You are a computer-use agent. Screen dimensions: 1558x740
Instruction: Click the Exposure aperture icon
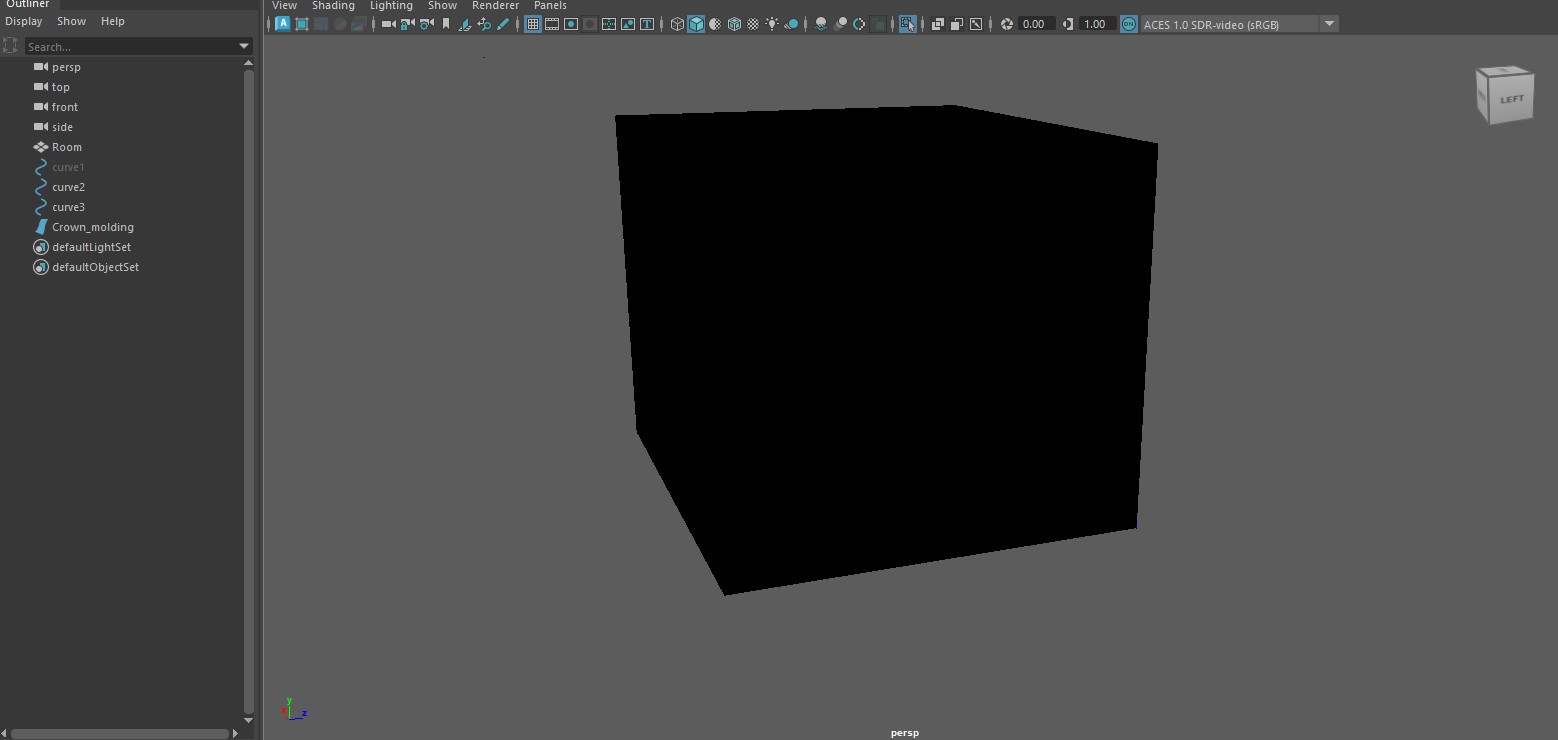(1007, 24)
